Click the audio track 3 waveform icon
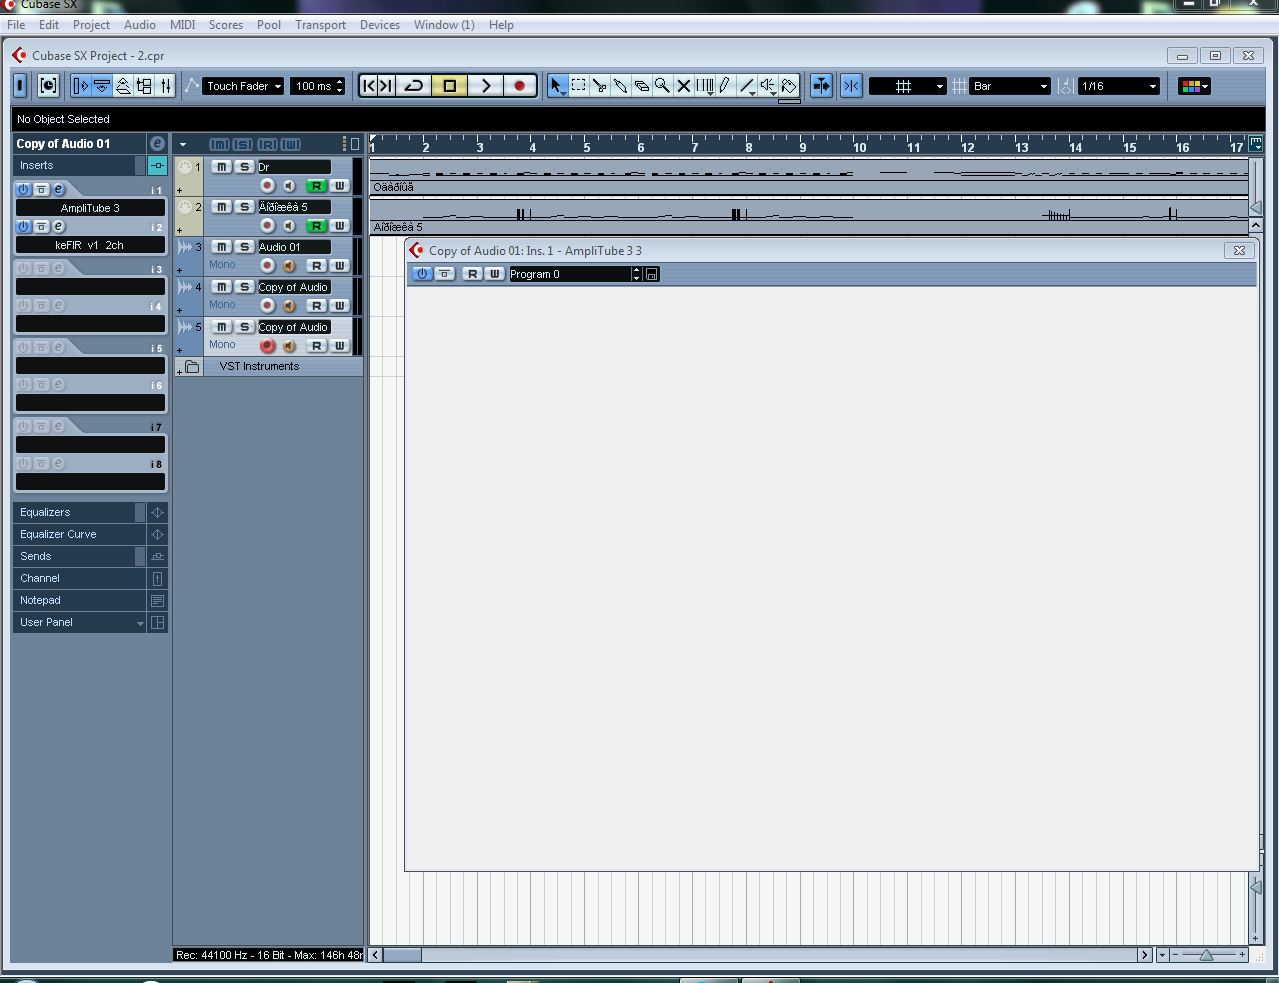The height and width of the screenshot is (983, 1279). [x=185, y=247]
